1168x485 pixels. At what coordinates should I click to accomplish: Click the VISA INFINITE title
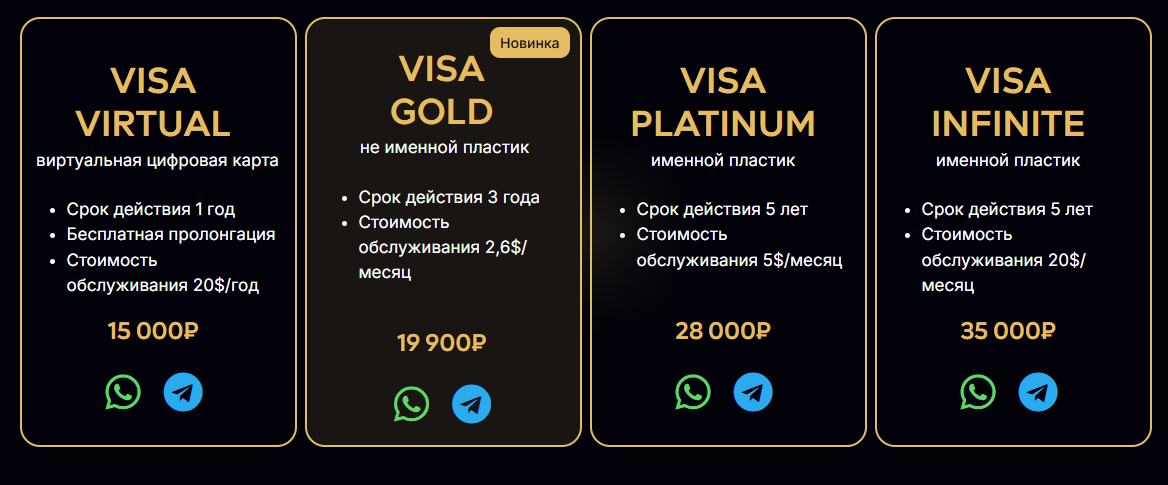coord(1008,101)
